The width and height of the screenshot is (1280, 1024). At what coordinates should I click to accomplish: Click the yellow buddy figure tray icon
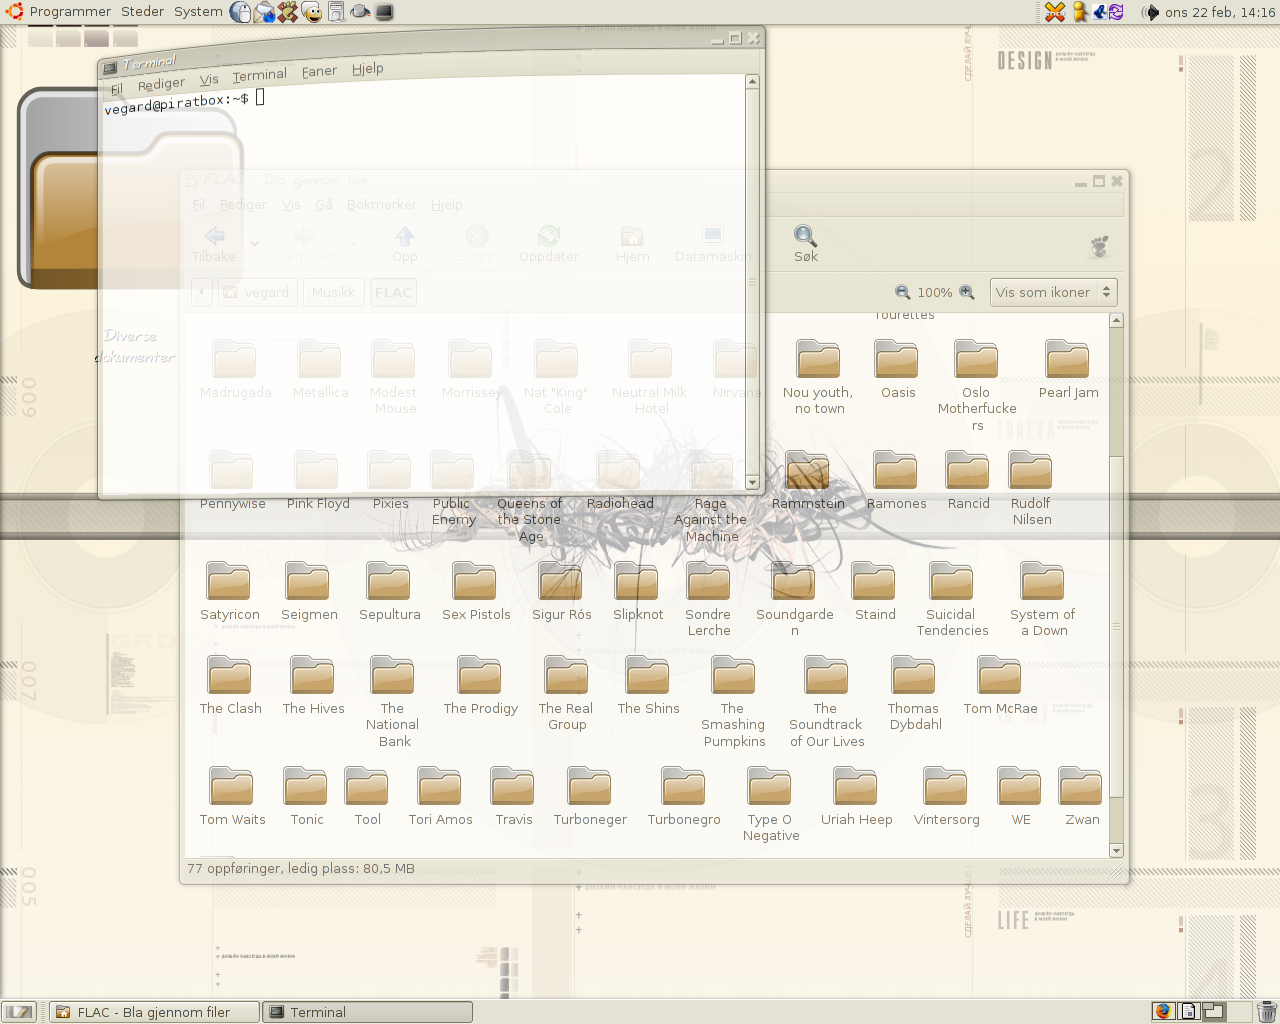point(1080,12)
